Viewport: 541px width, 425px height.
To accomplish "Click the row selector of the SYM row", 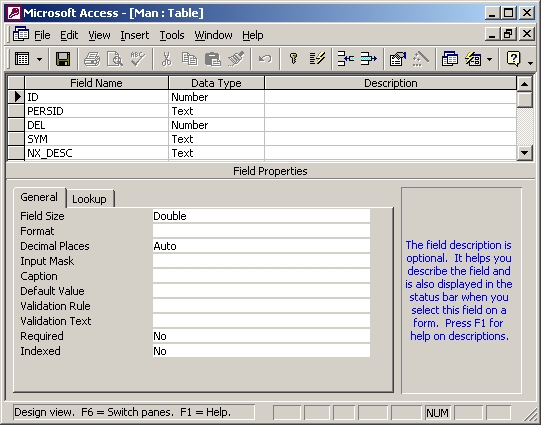I will pyautogui.click(x=16, y=139).
